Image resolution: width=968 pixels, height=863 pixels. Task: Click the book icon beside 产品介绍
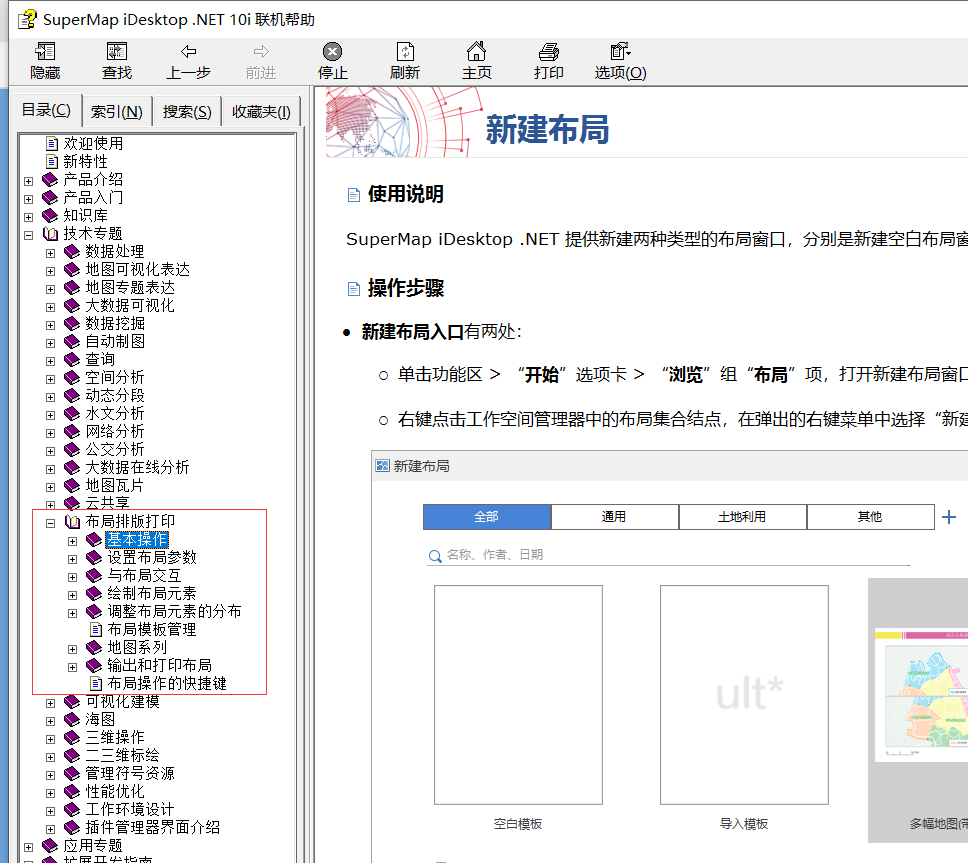(50, 180)
